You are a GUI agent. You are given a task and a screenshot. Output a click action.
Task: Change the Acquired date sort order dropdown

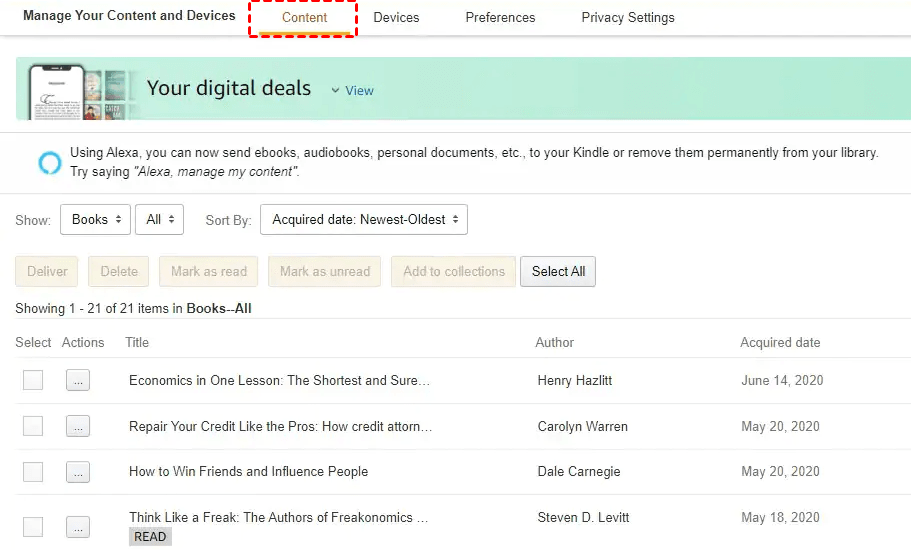[364, 220]
